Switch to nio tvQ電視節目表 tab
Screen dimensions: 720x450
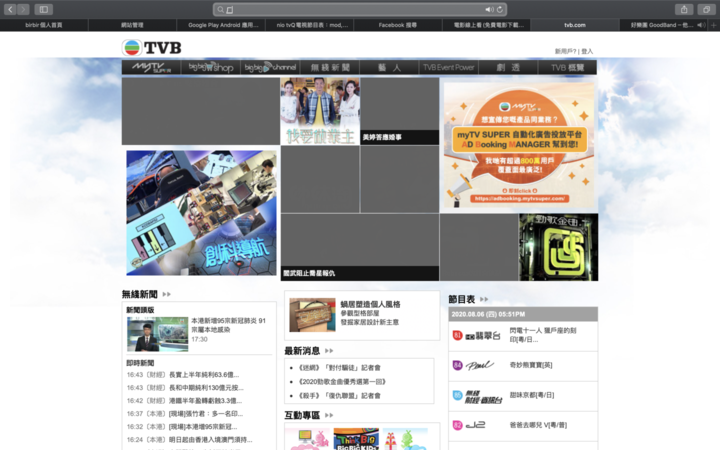pyautogui.click(x=310, y=25)
